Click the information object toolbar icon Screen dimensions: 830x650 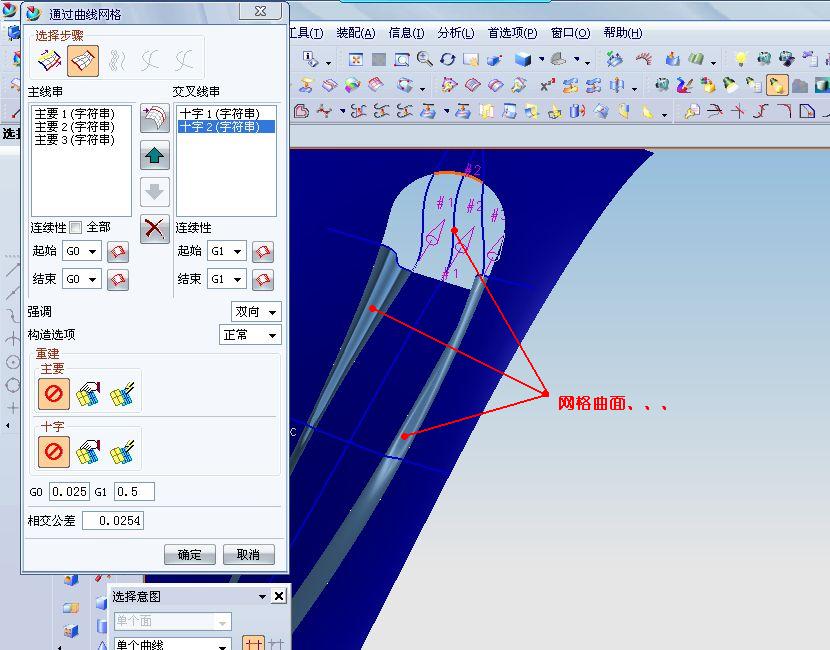point(311,59)
